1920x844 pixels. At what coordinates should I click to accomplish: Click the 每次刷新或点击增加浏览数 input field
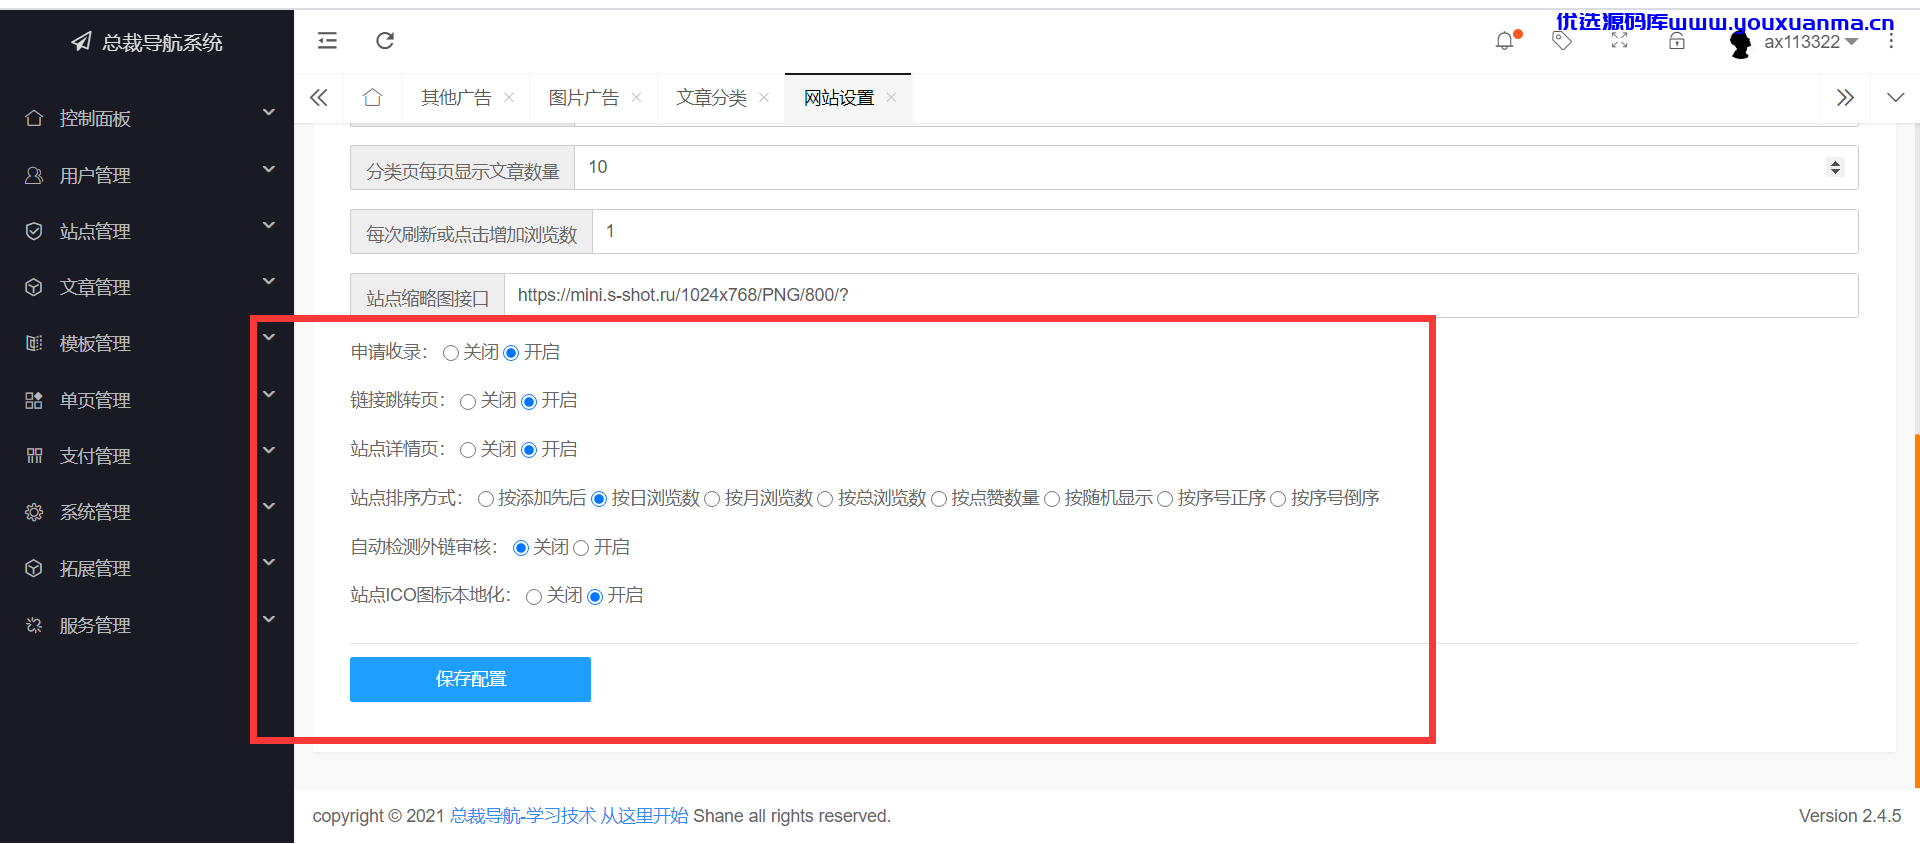pos(1225,231)
